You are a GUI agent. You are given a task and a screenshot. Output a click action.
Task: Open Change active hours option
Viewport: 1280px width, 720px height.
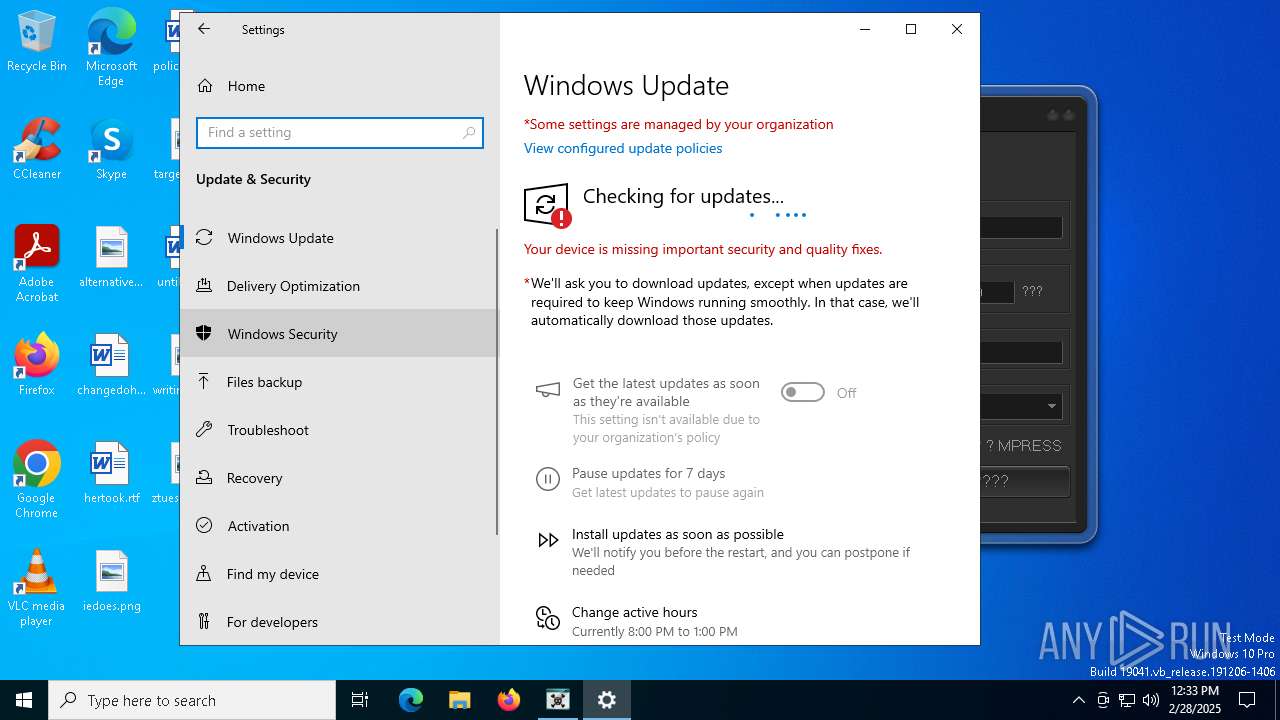pyautogui.click(x=635, y=612)
